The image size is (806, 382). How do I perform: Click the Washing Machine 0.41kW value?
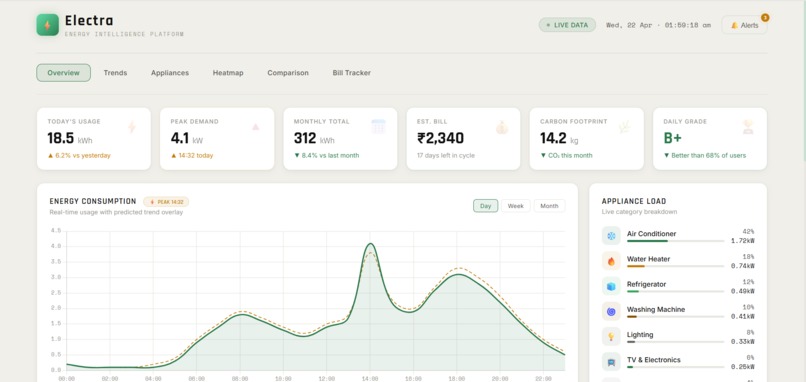tap(742, 316)
